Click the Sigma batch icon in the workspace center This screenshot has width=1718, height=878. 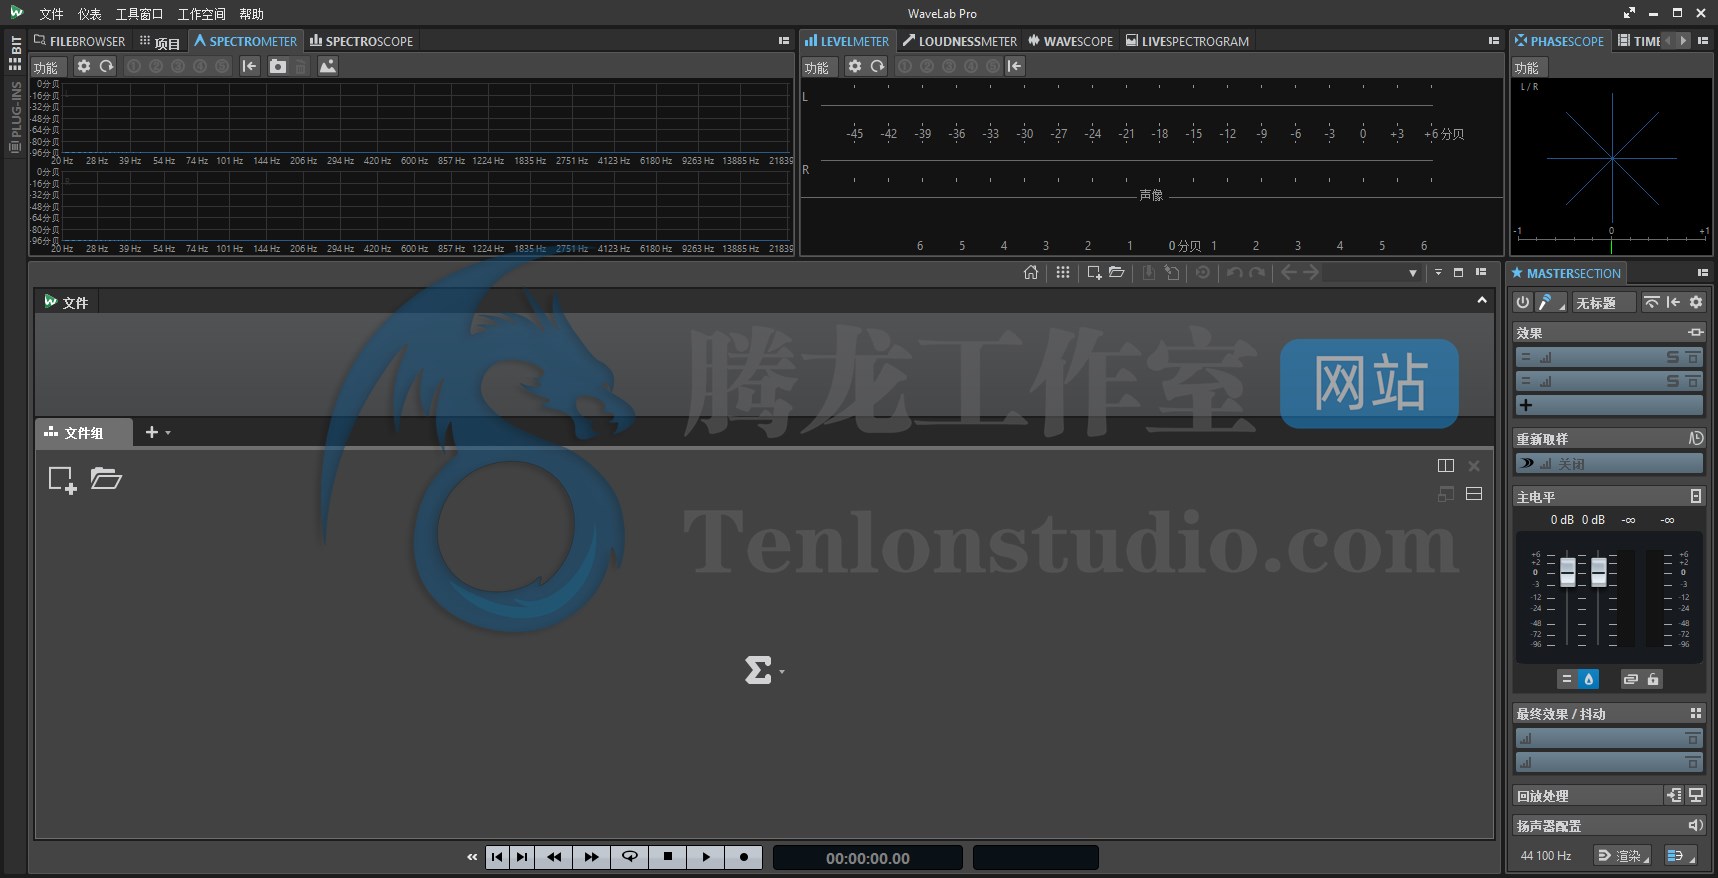coord(758,670)
